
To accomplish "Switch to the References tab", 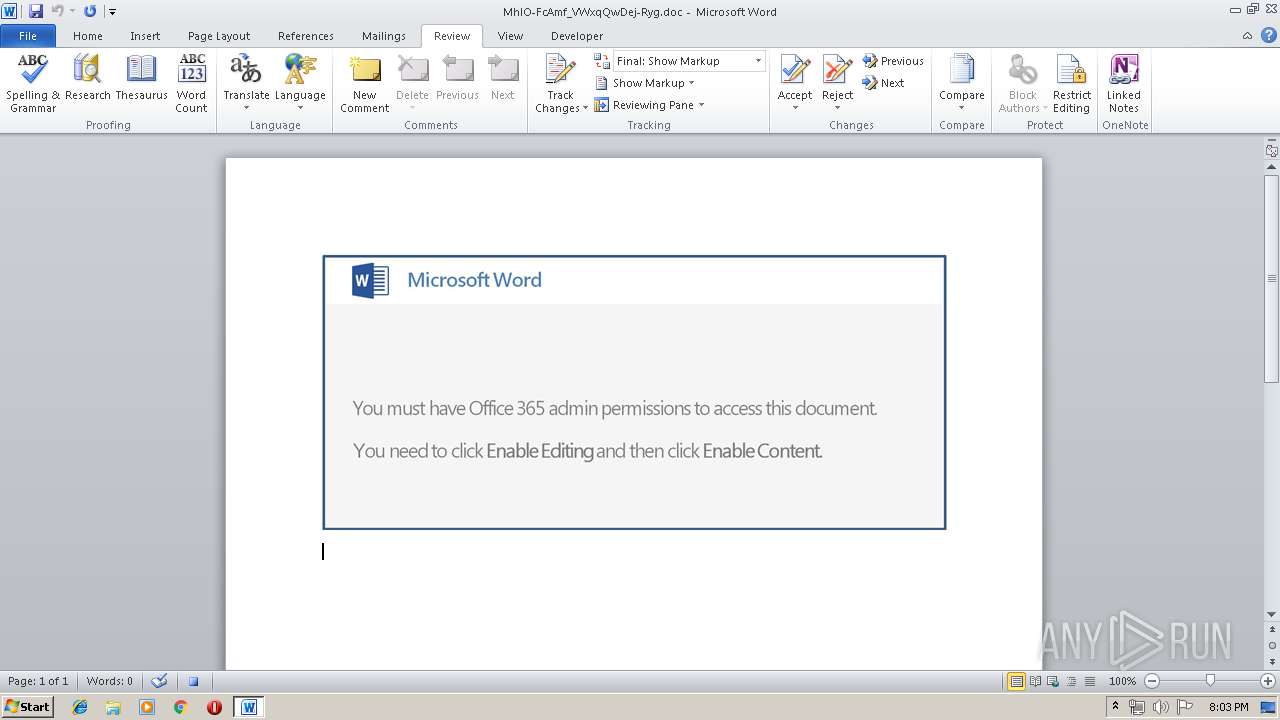I will click(306, 36).
